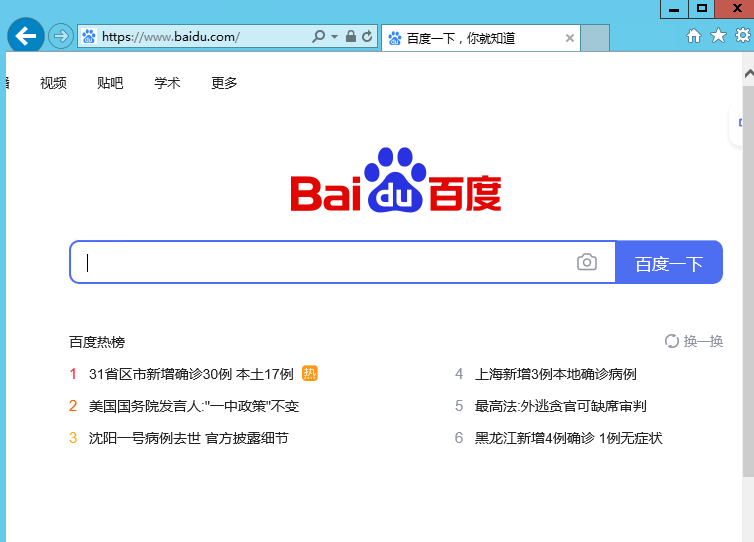The height and width of the screenshot is (542, 754).
Task: Expand the address bar autocomplete dropdown arrow
Action: (335, 37)
